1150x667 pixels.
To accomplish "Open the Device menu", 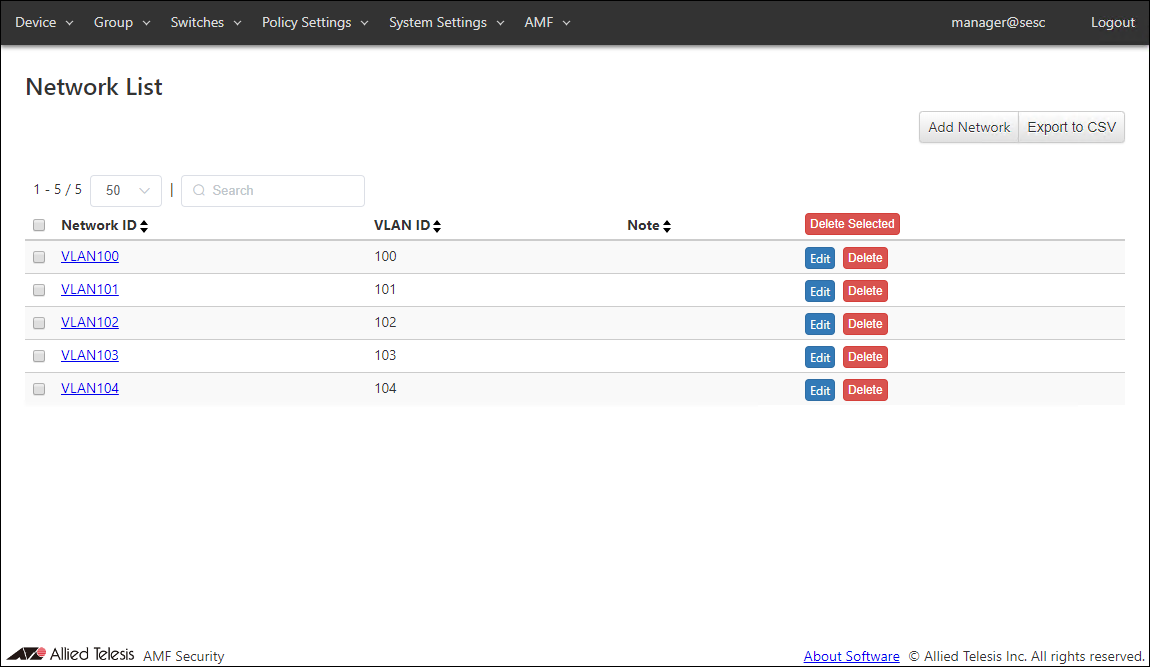I will click(x=44, y=22).
